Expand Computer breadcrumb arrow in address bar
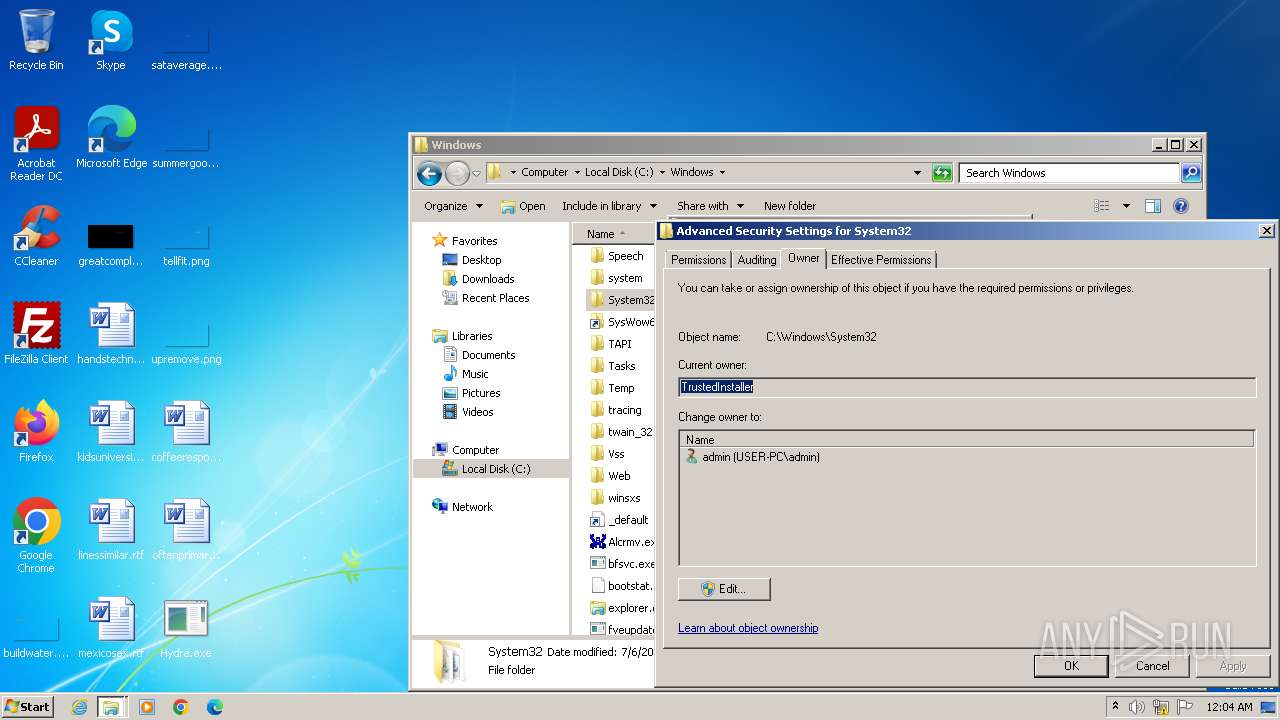Screen dimensions: 1280x720 [577, 173]
